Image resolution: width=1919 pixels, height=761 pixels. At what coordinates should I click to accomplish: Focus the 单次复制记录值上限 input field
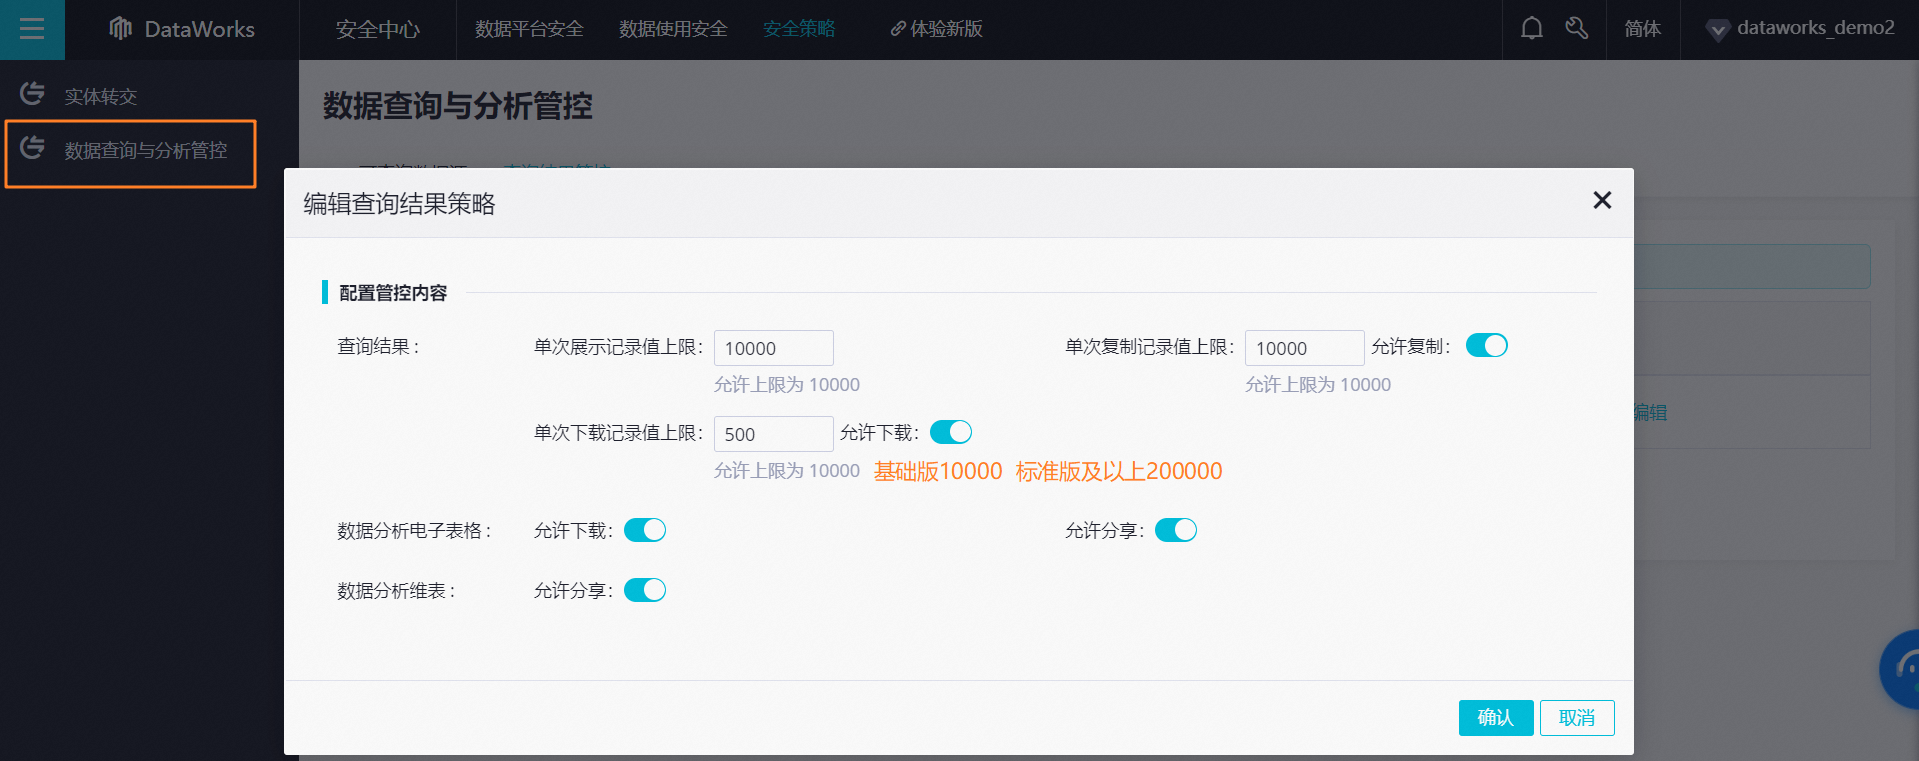1304,348
